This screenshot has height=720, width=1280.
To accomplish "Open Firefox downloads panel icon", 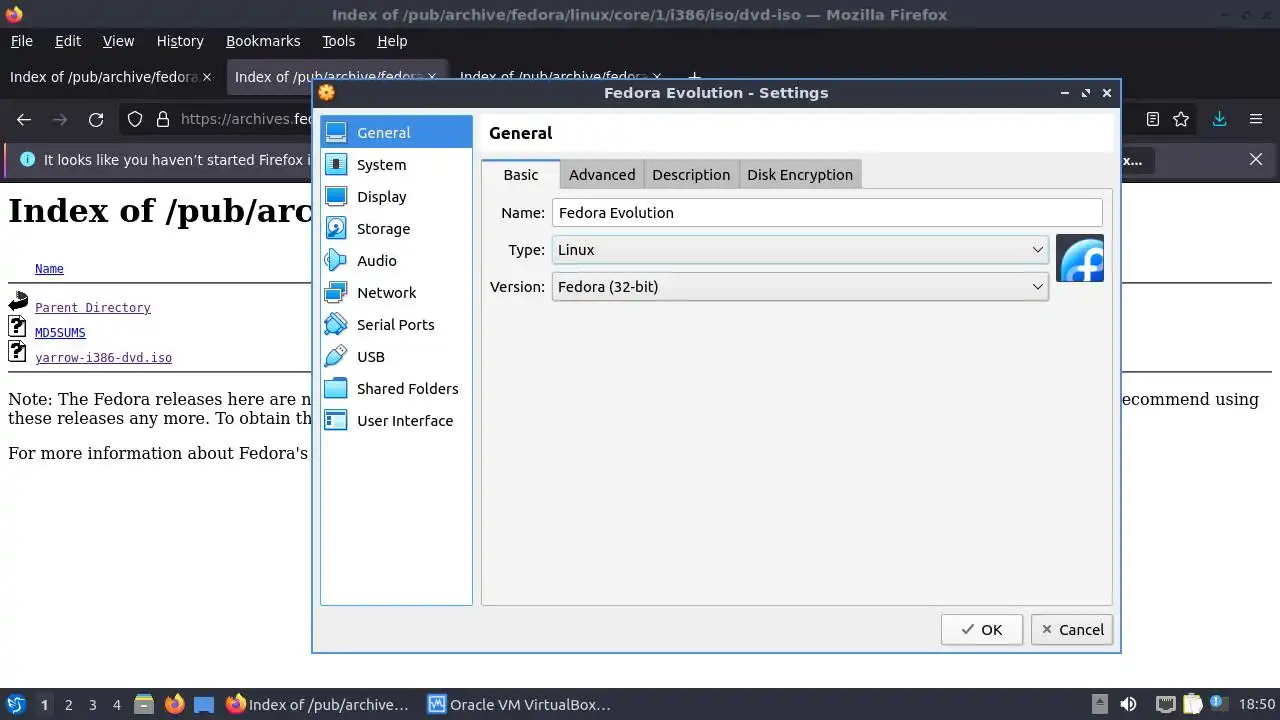I will coord(1219,119).
